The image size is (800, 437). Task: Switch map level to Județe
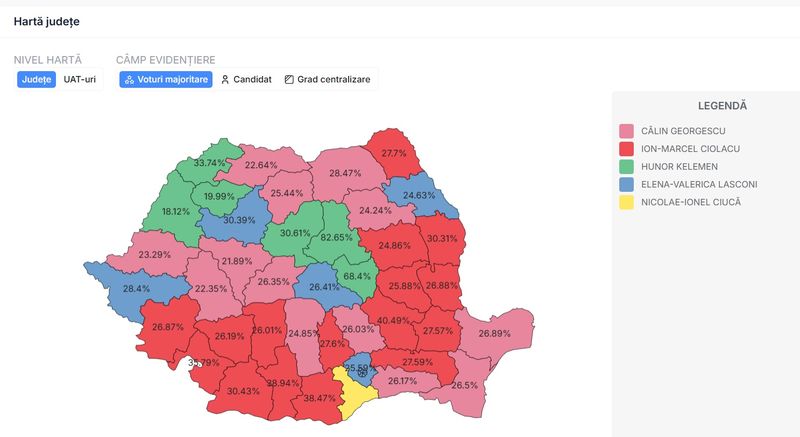tap(35, 79)
